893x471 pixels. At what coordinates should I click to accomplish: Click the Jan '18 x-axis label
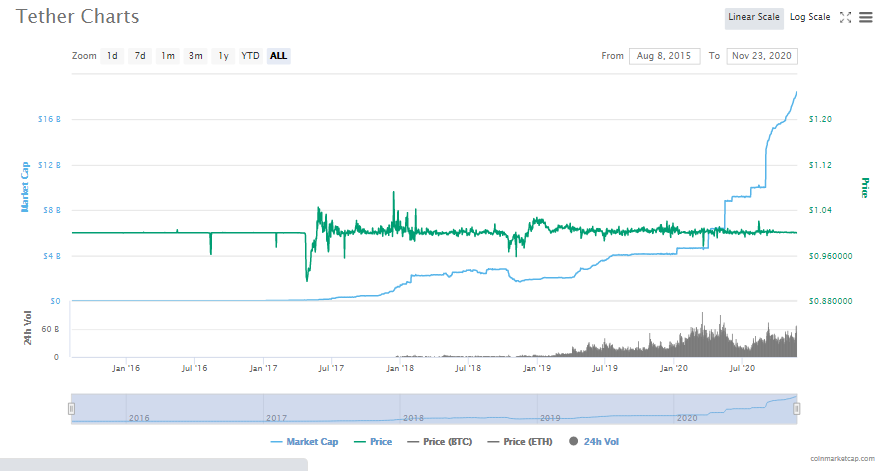point(400,368)
